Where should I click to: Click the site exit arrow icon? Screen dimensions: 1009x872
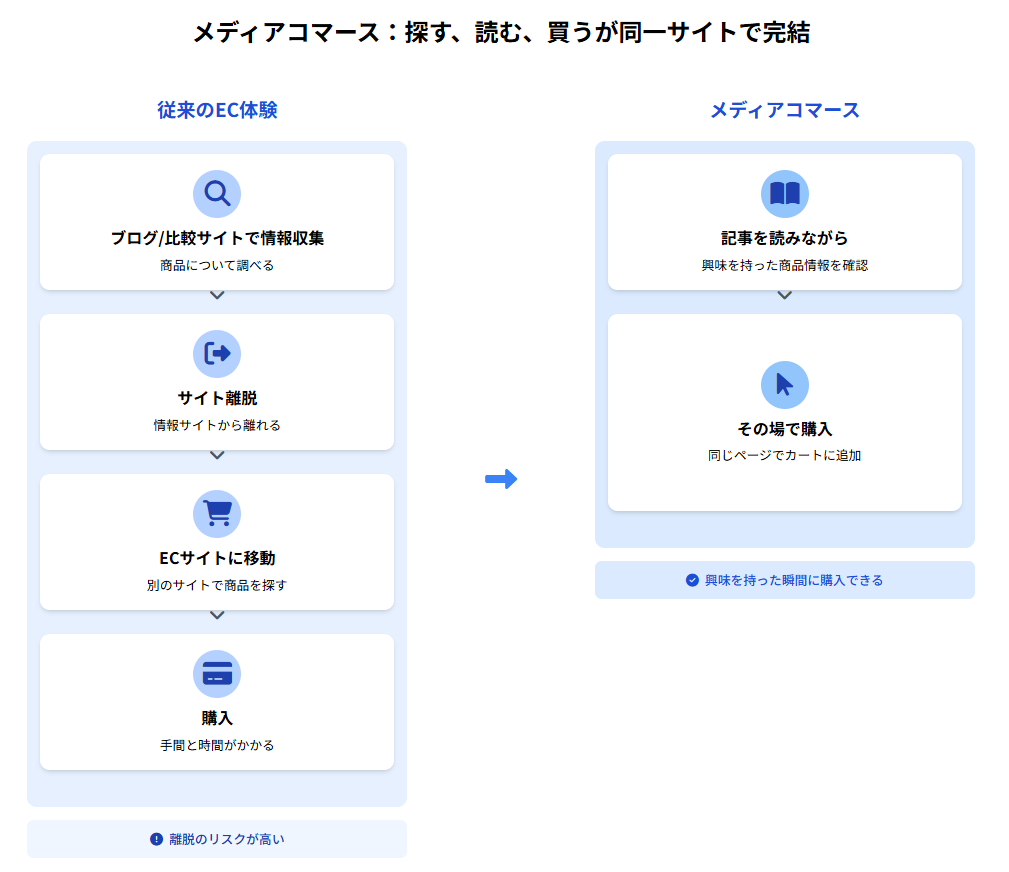coord(217,353)
